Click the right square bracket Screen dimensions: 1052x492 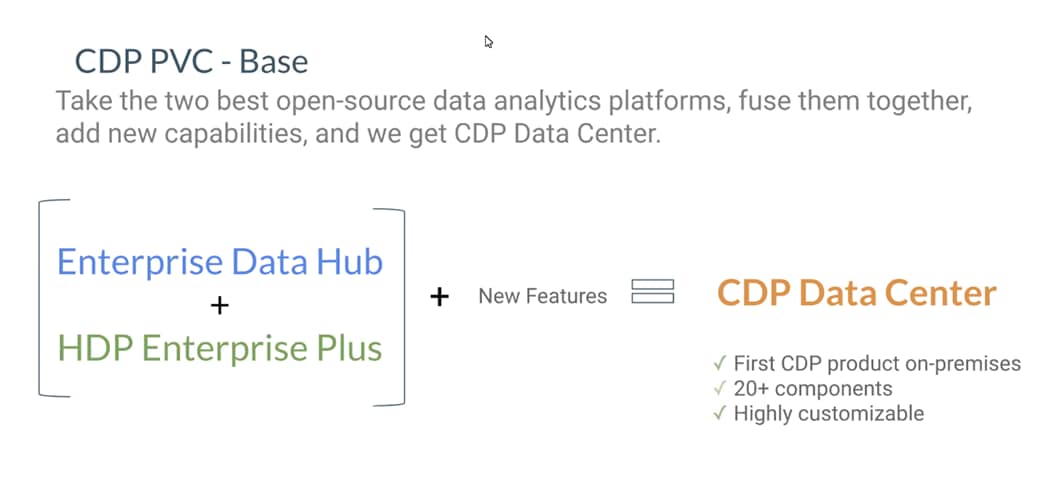(x=389, y=307)
